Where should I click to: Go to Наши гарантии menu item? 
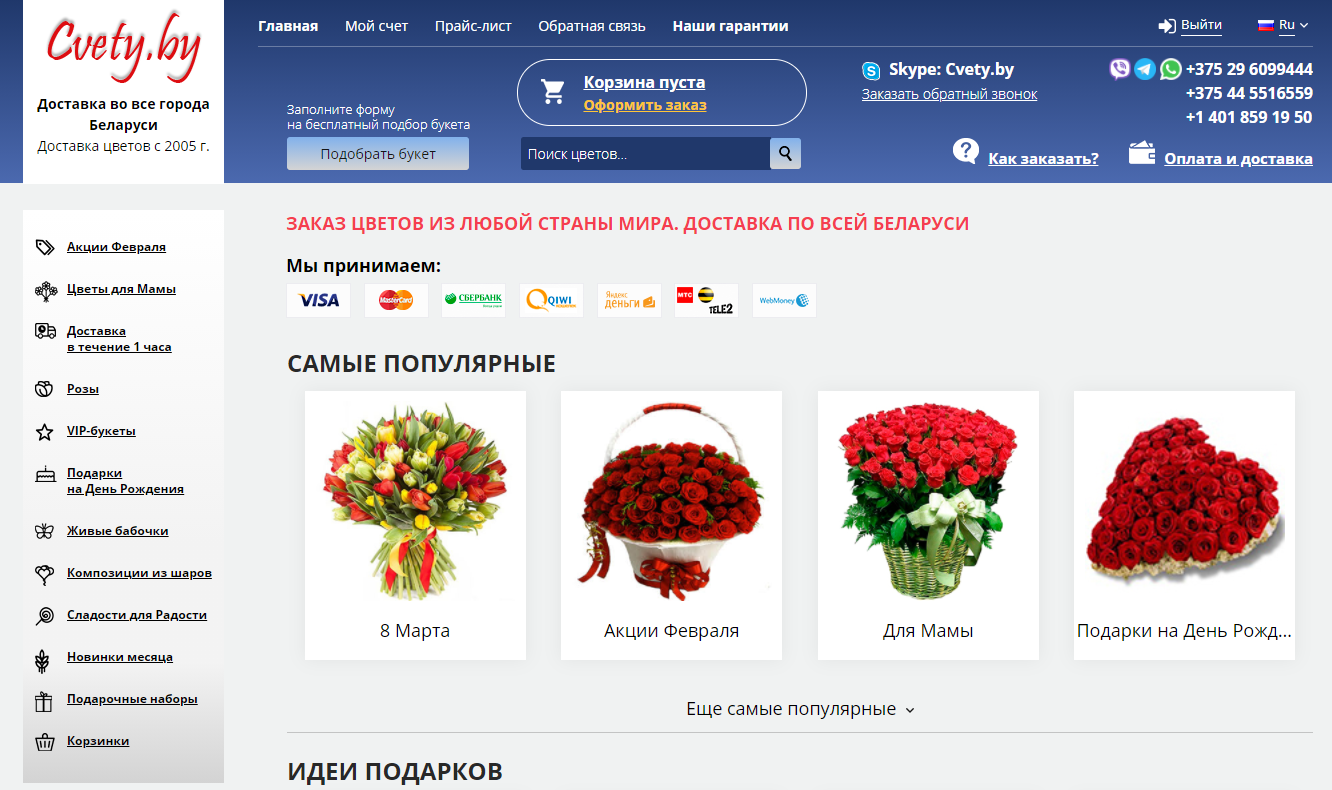[731, 26]
